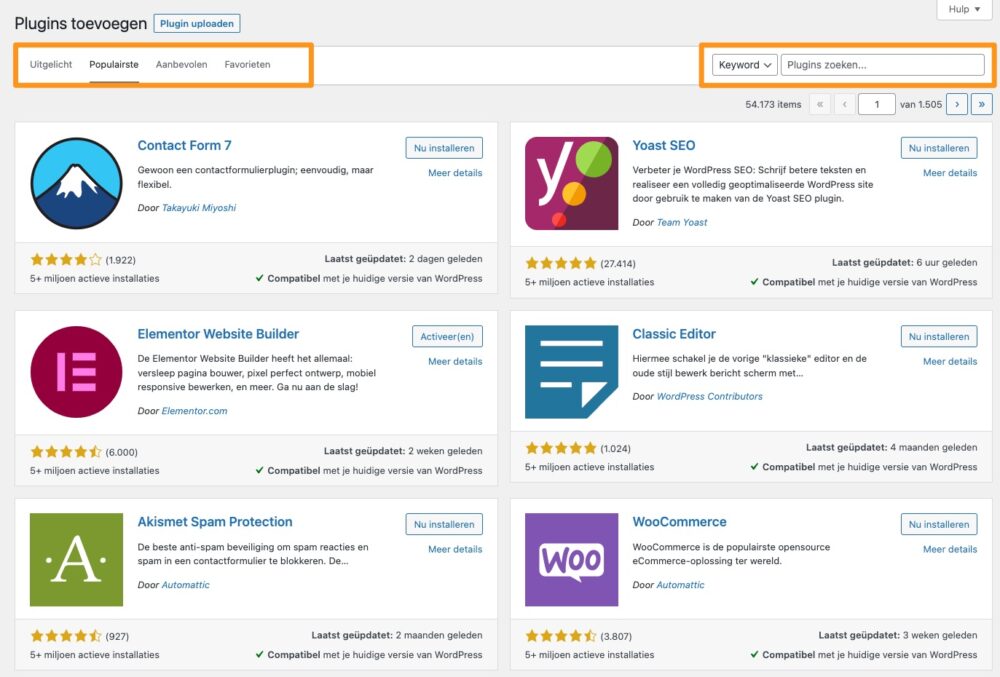Jump to the last page with the double-arrow icon
This screenshot has width=1000, height=677.
(x=982, y=103)
